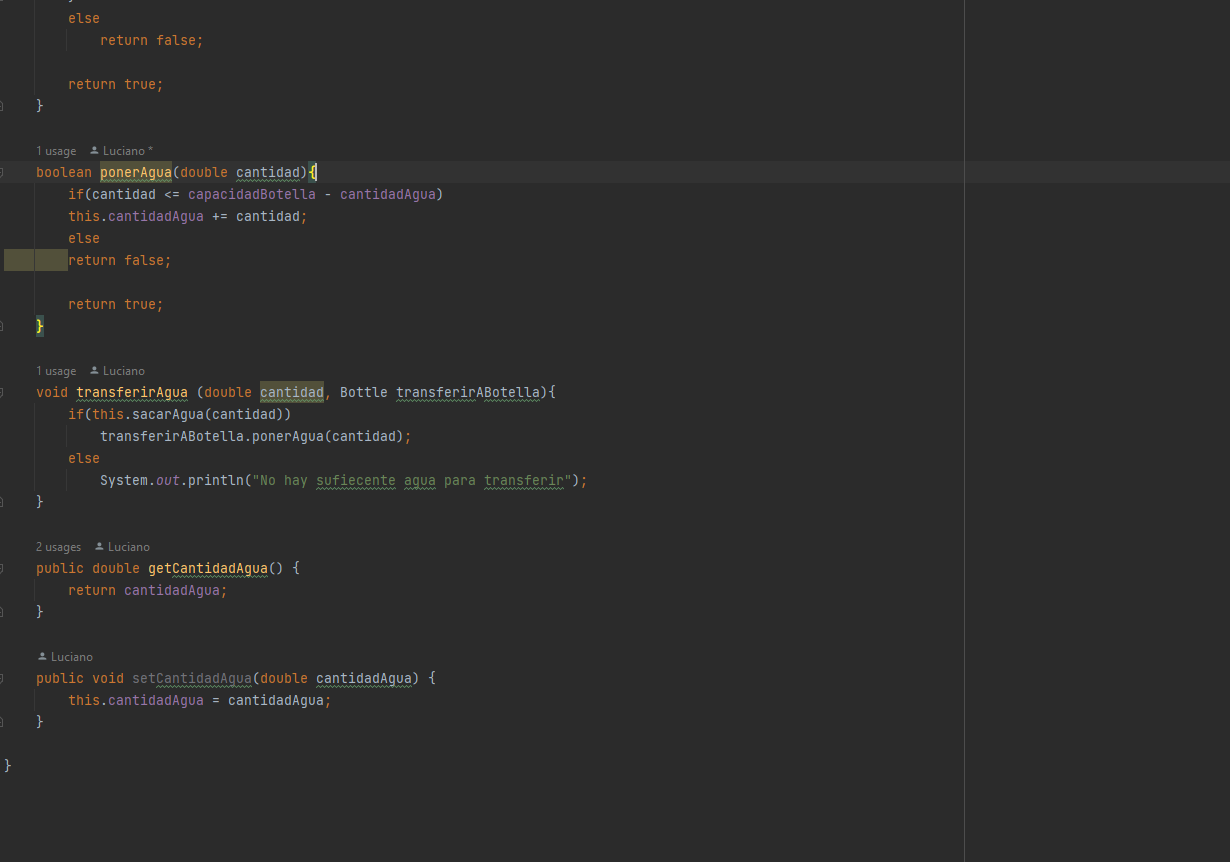Click the Bottle type in transferirAgua signature
The height and width of the screenshot is (862, 1230).
coord(364,392)
